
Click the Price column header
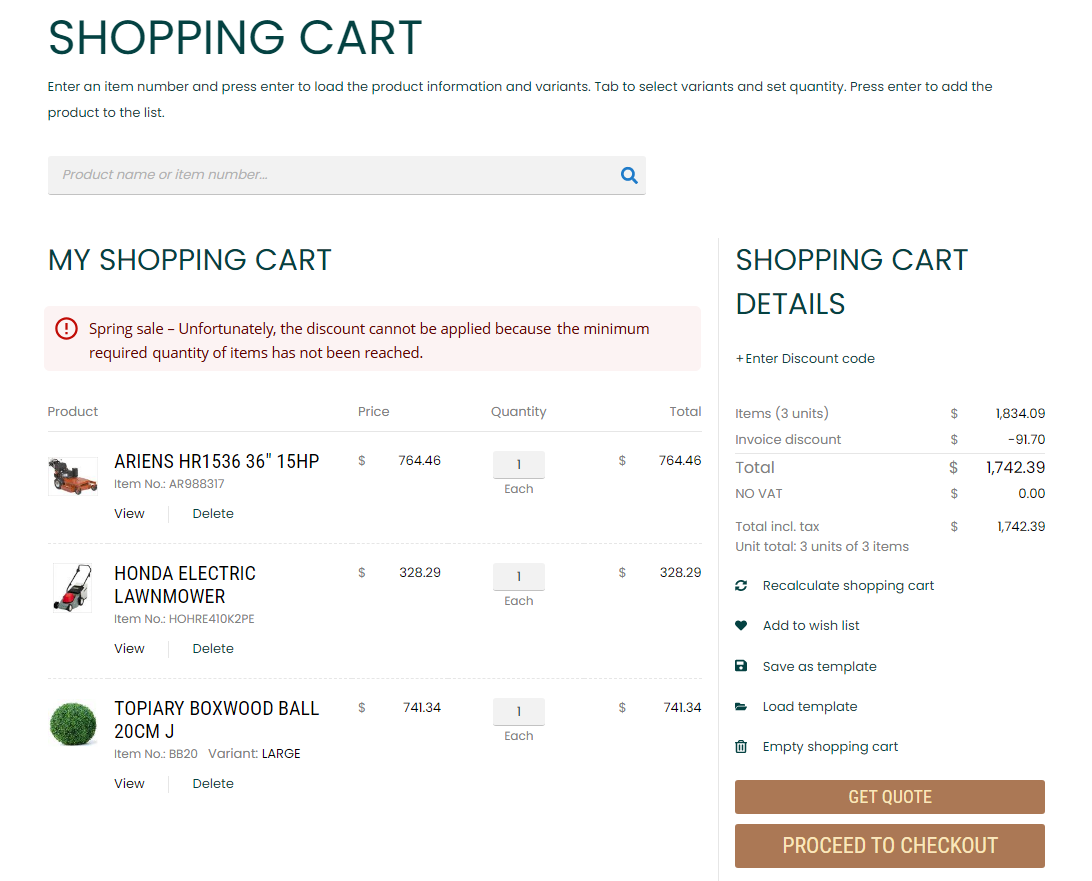(373, 412)
